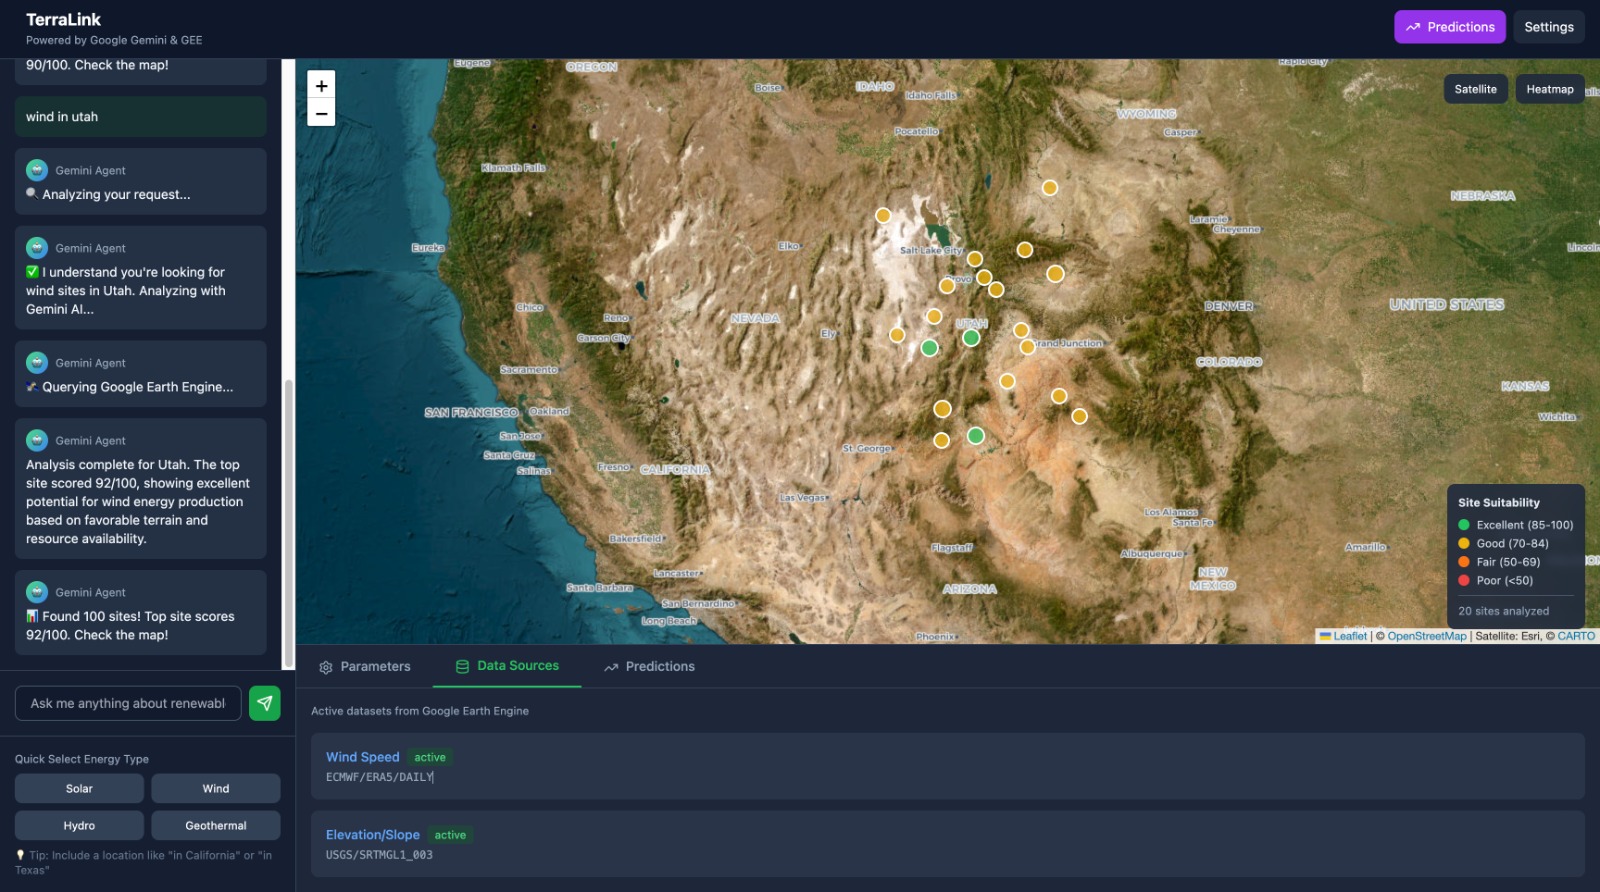Image resolution: width=1600 pixels, height=892 pixels.
Task: Select Wind as the energy type
Action: (x=216, y=788)
